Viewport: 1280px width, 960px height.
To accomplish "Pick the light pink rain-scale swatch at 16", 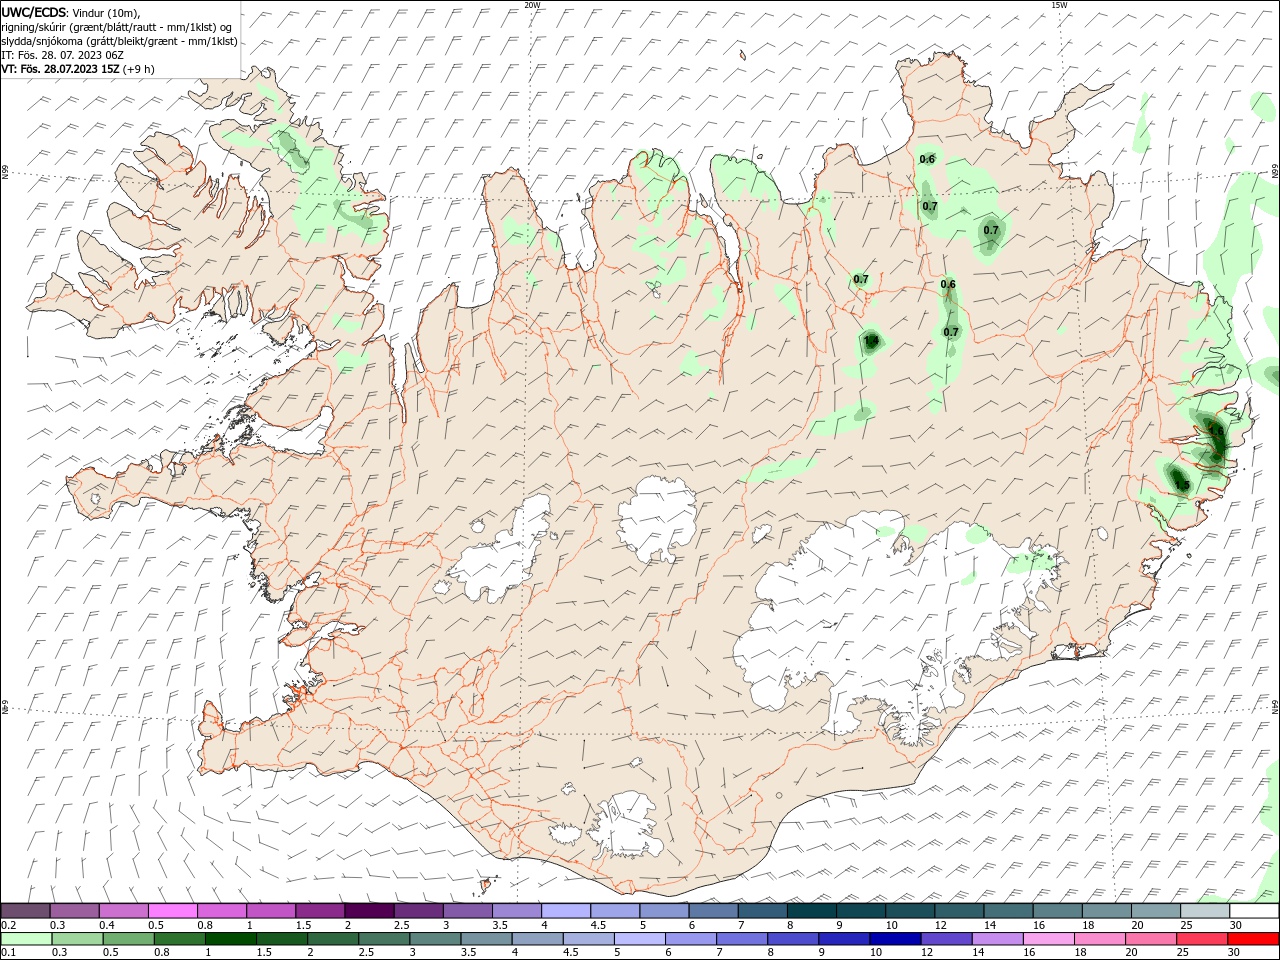I will click(x=1048, y=939).
